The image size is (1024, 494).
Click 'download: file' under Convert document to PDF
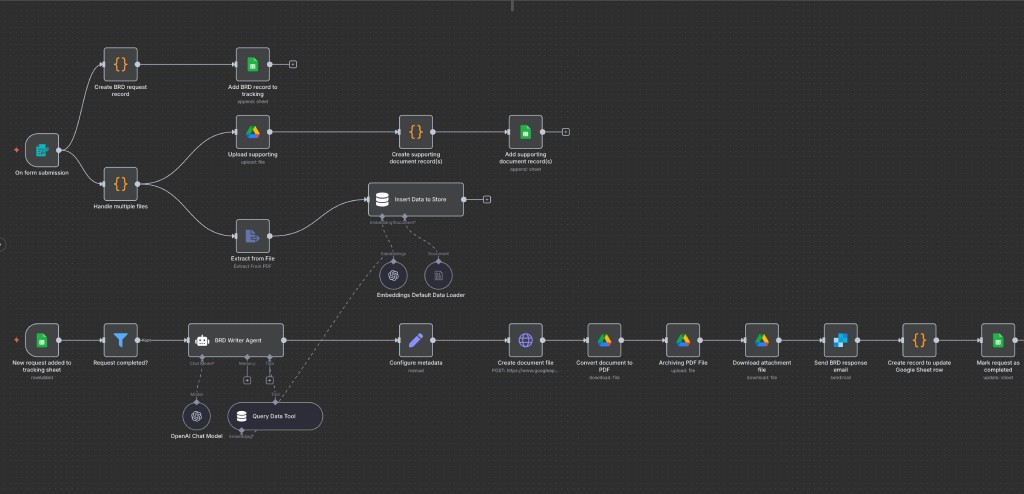pyautogui.click(x=604, y=378)
